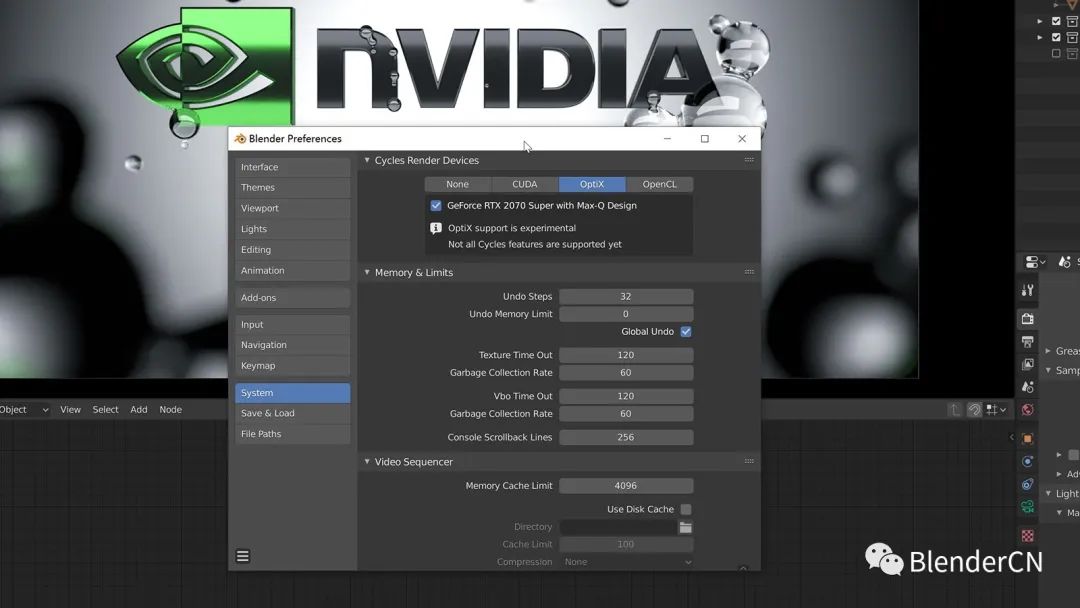Open the File Paths preferences section
The height and width of the screenshot is (608, 1080).
(292, 434)
